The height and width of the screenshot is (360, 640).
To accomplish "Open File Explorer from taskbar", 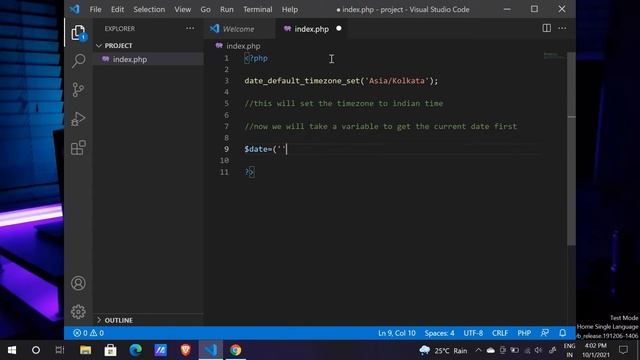I will 85,350.
